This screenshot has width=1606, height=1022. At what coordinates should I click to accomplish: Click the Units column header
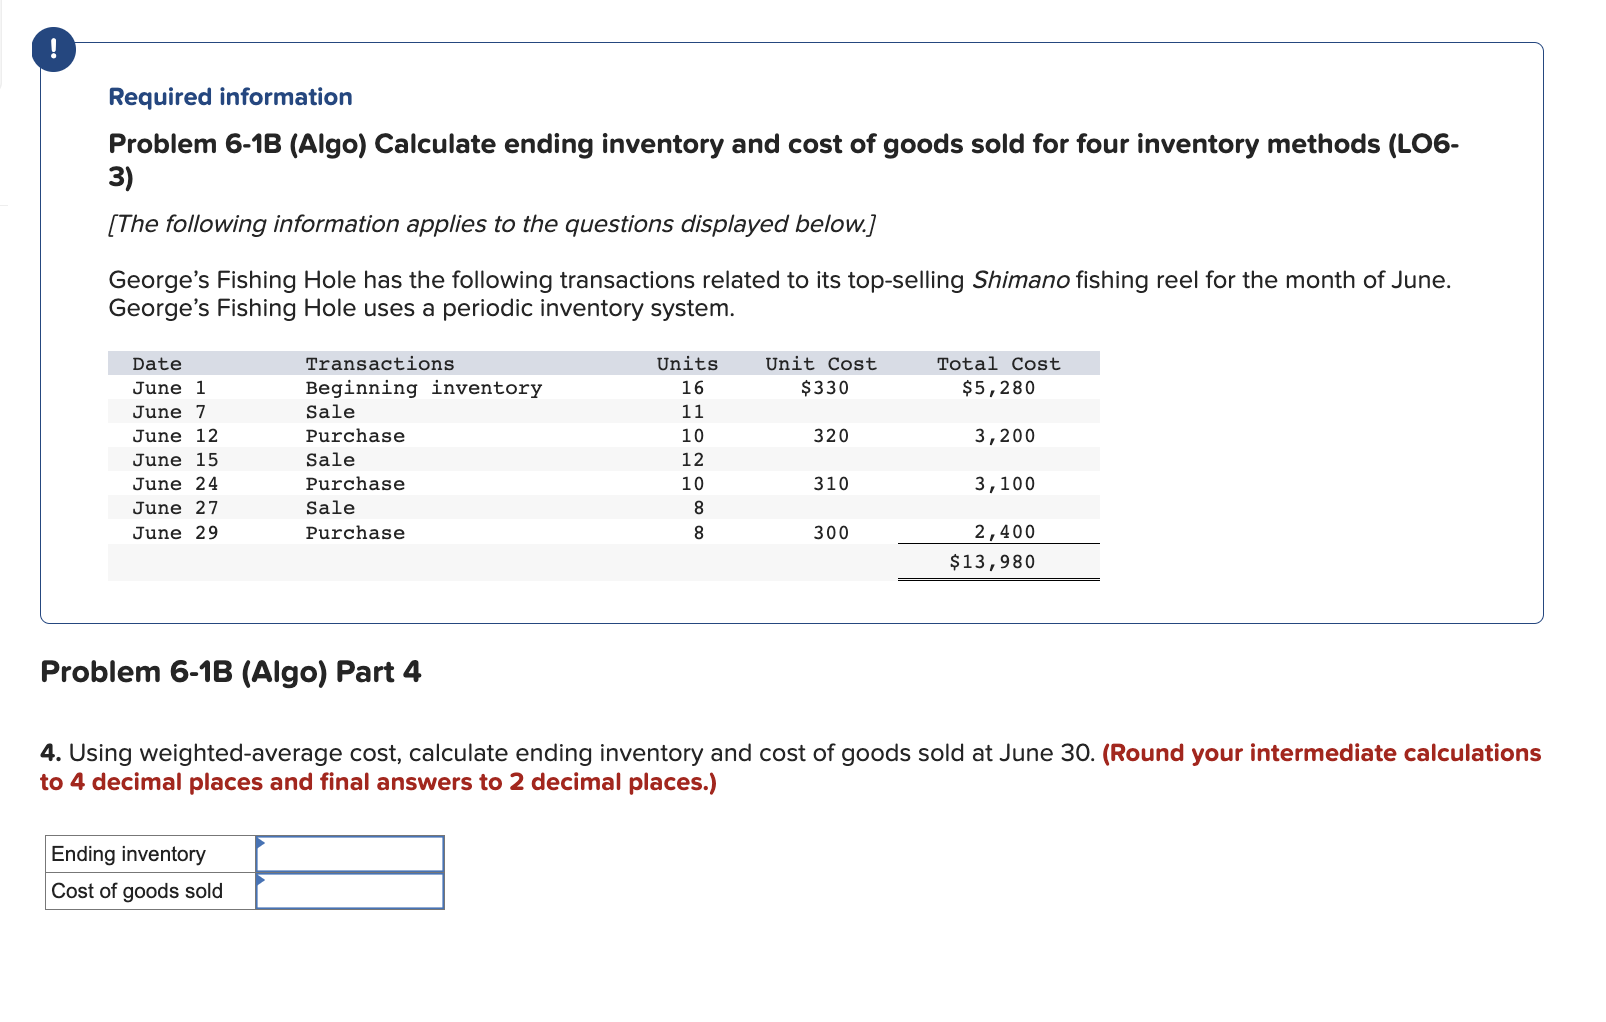tap(687, 363)
